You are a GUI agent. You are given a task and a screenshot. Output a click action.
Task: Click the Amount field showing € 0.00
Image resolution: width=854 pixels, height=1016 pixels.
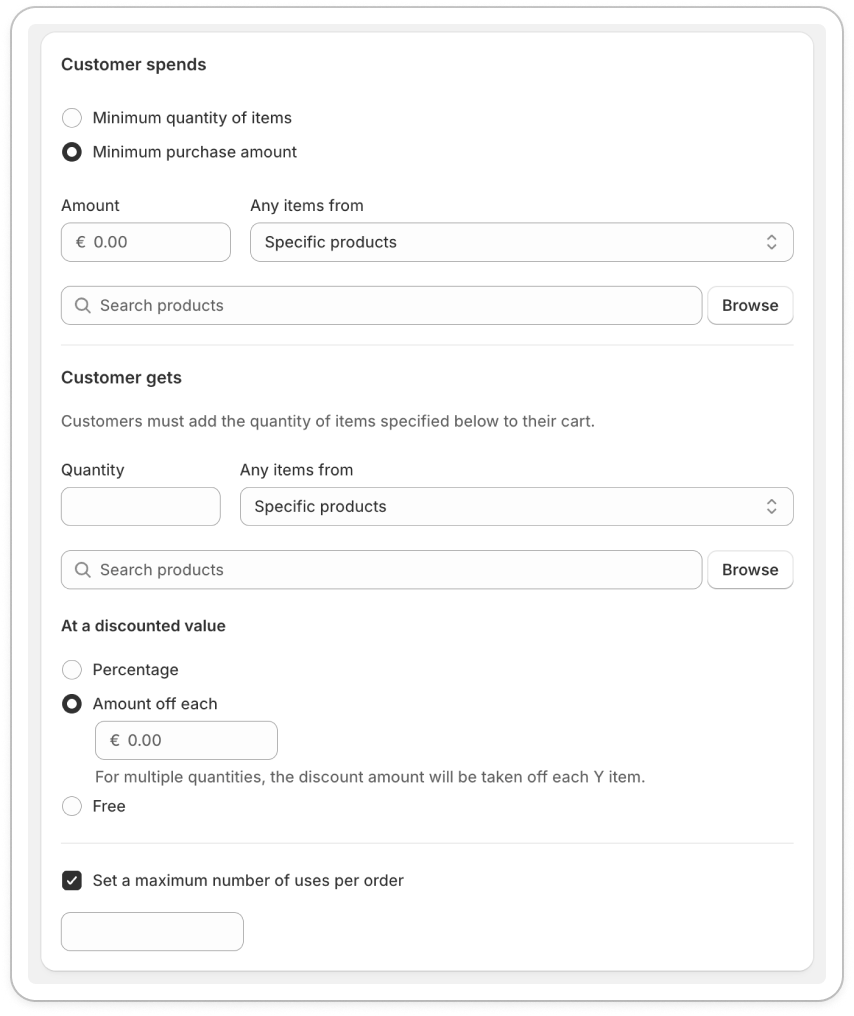pos(145,241)
